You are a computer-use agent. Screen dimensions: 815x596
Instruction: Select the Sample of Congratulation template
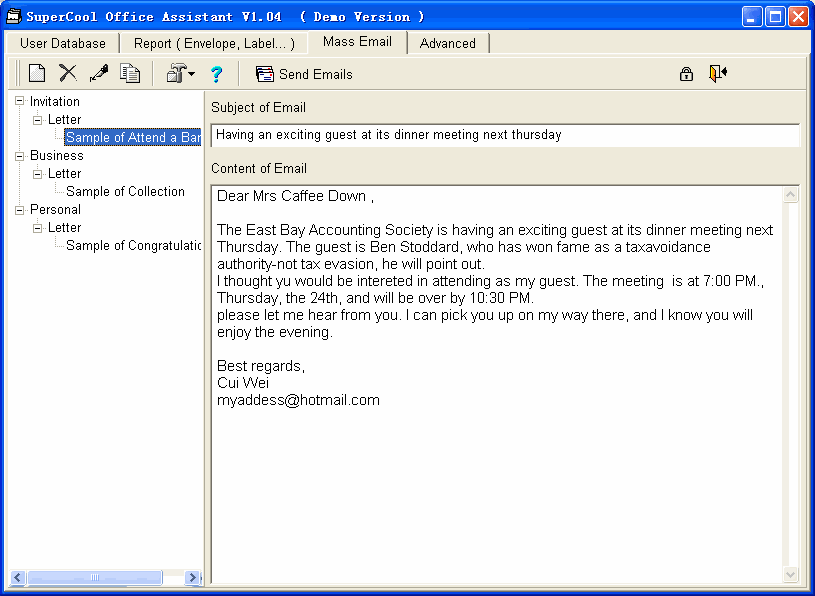pos(133,245)
